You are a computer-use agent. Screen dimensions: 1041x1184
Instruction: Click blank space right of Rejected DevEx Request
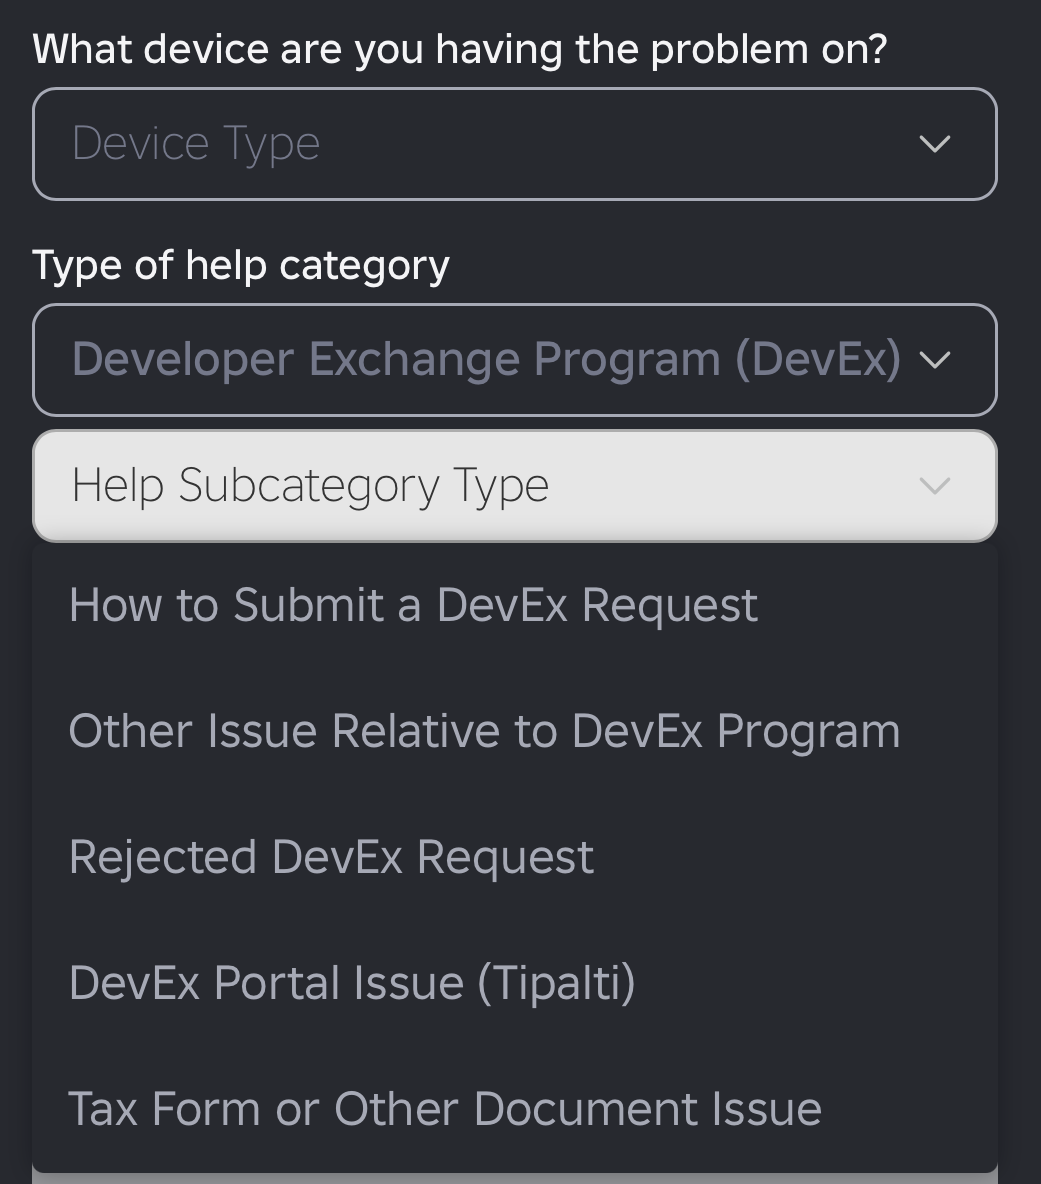[x=793, y=857]
